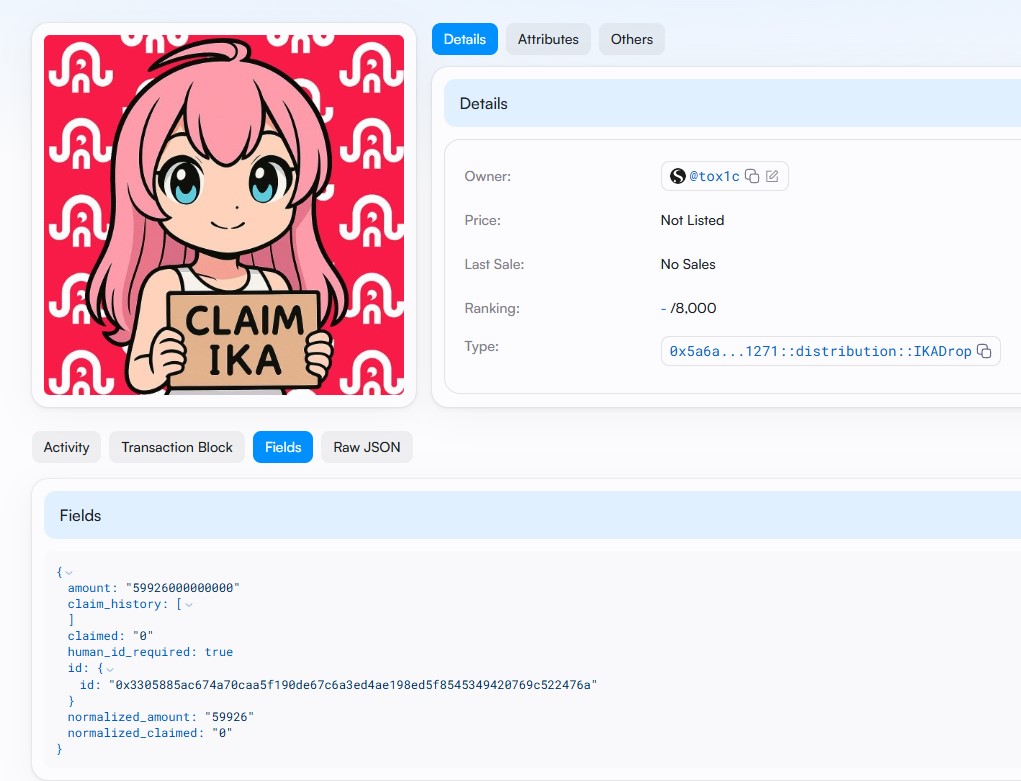The width and height of the screenshot is (1021, 781).
Task: Open the distribution::IKADrop type link
Action: (x=820, y=351)
